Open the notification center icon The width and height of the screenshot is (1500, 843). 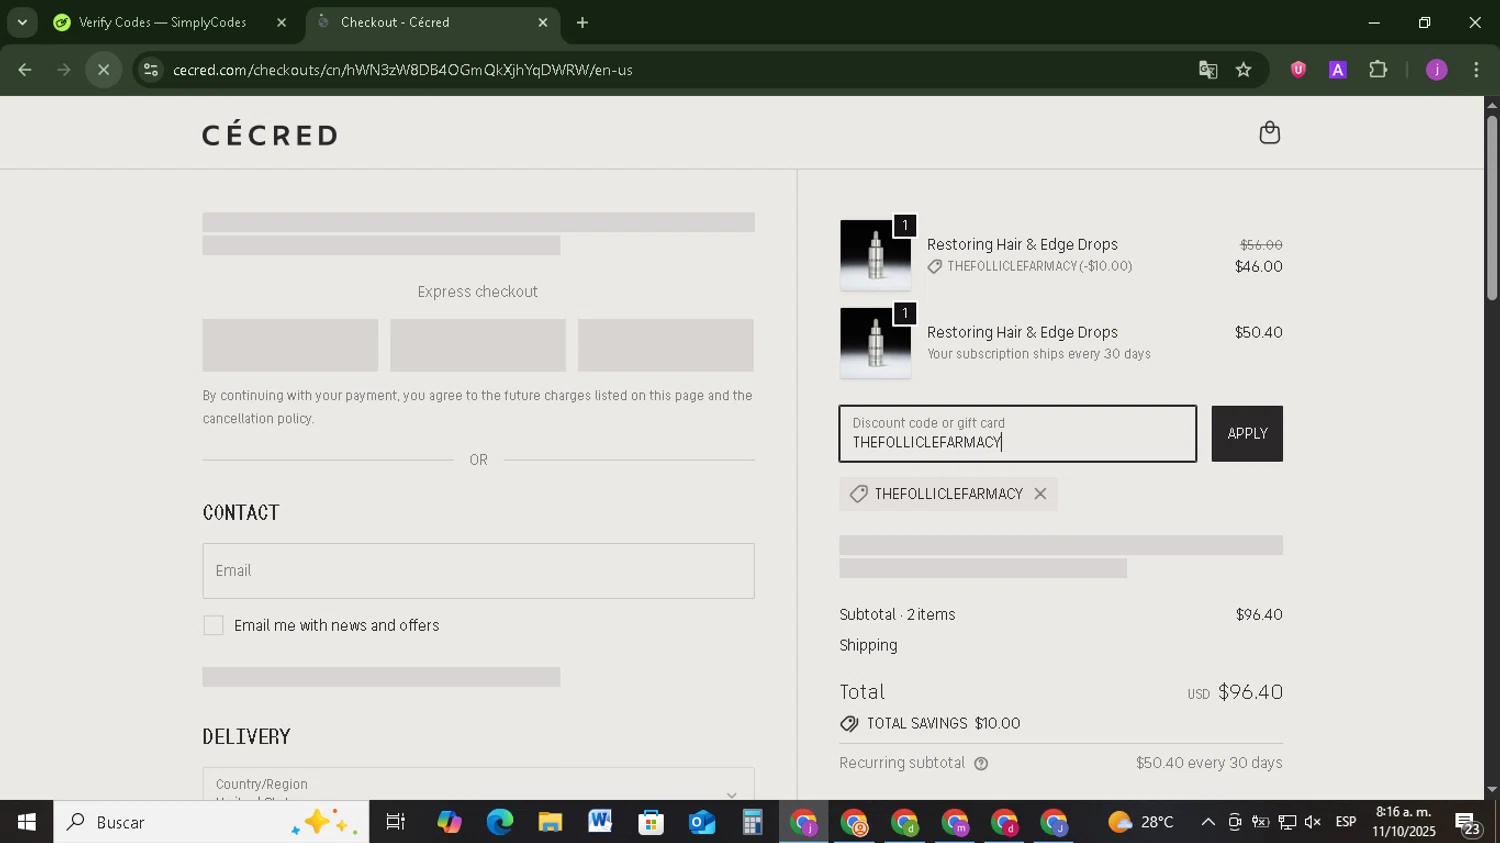coord(1467,823)
